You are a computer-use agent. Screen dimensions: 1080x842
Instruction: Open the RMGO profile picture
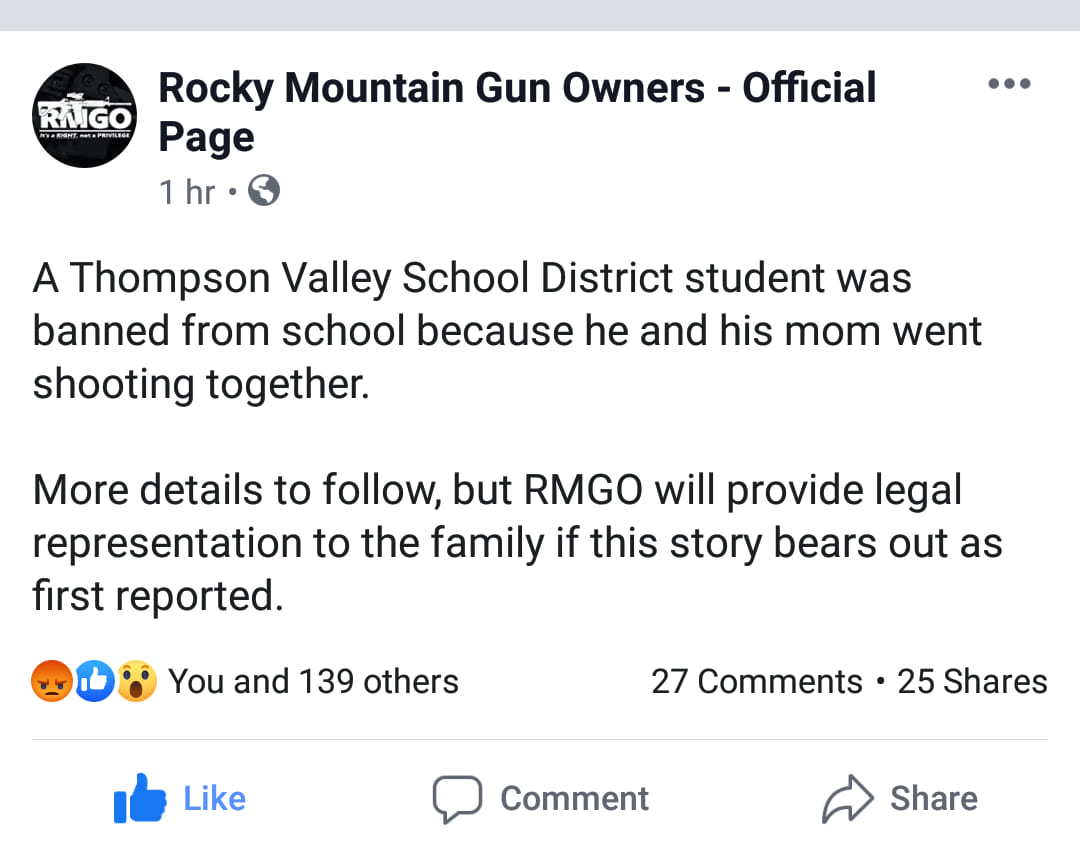(x=85, y=115)
